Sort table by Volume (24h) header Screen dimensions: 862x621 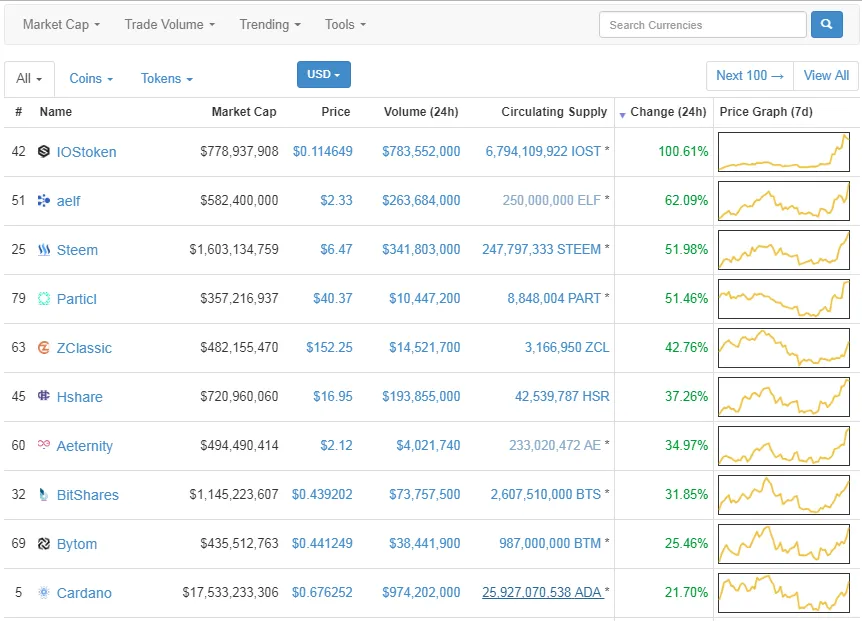point(421,112)
